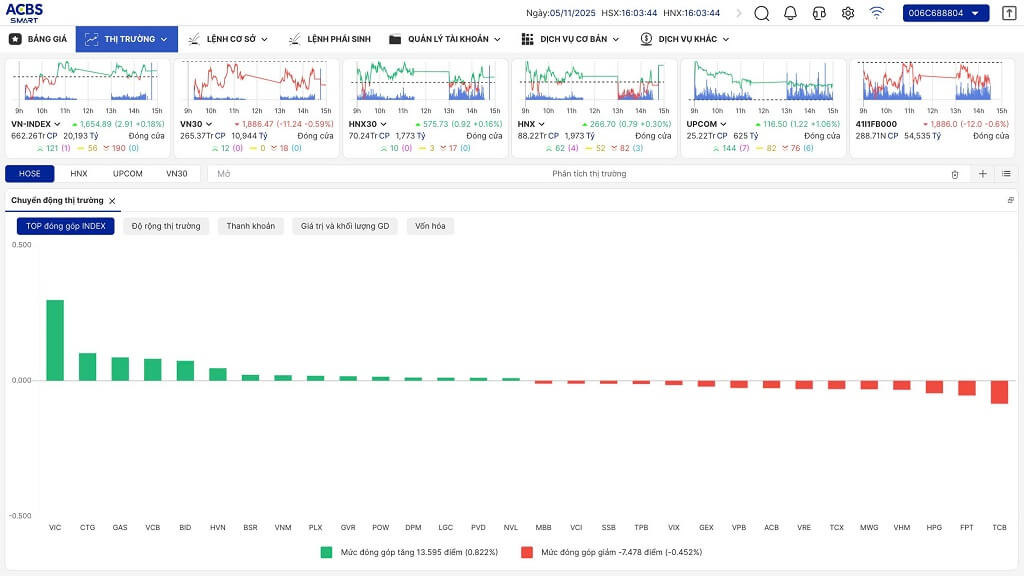Open the search magnifier icon
The image size is (1024, 576).
762,13
